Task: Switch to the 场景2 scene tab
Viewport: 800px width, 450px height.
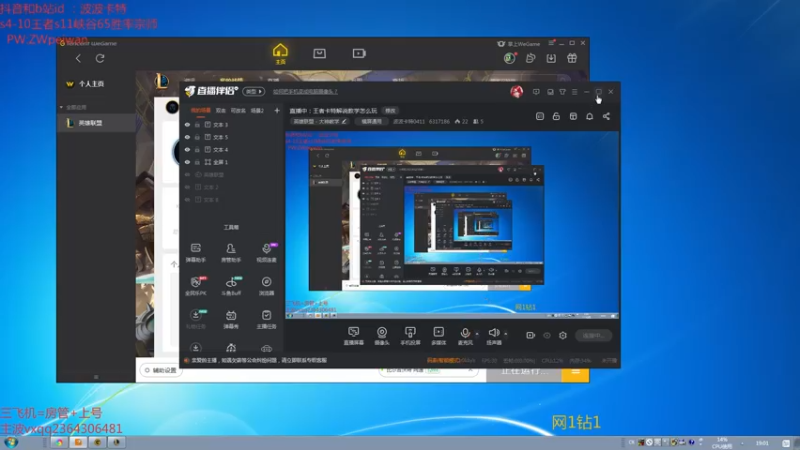Action: (257, 110)
